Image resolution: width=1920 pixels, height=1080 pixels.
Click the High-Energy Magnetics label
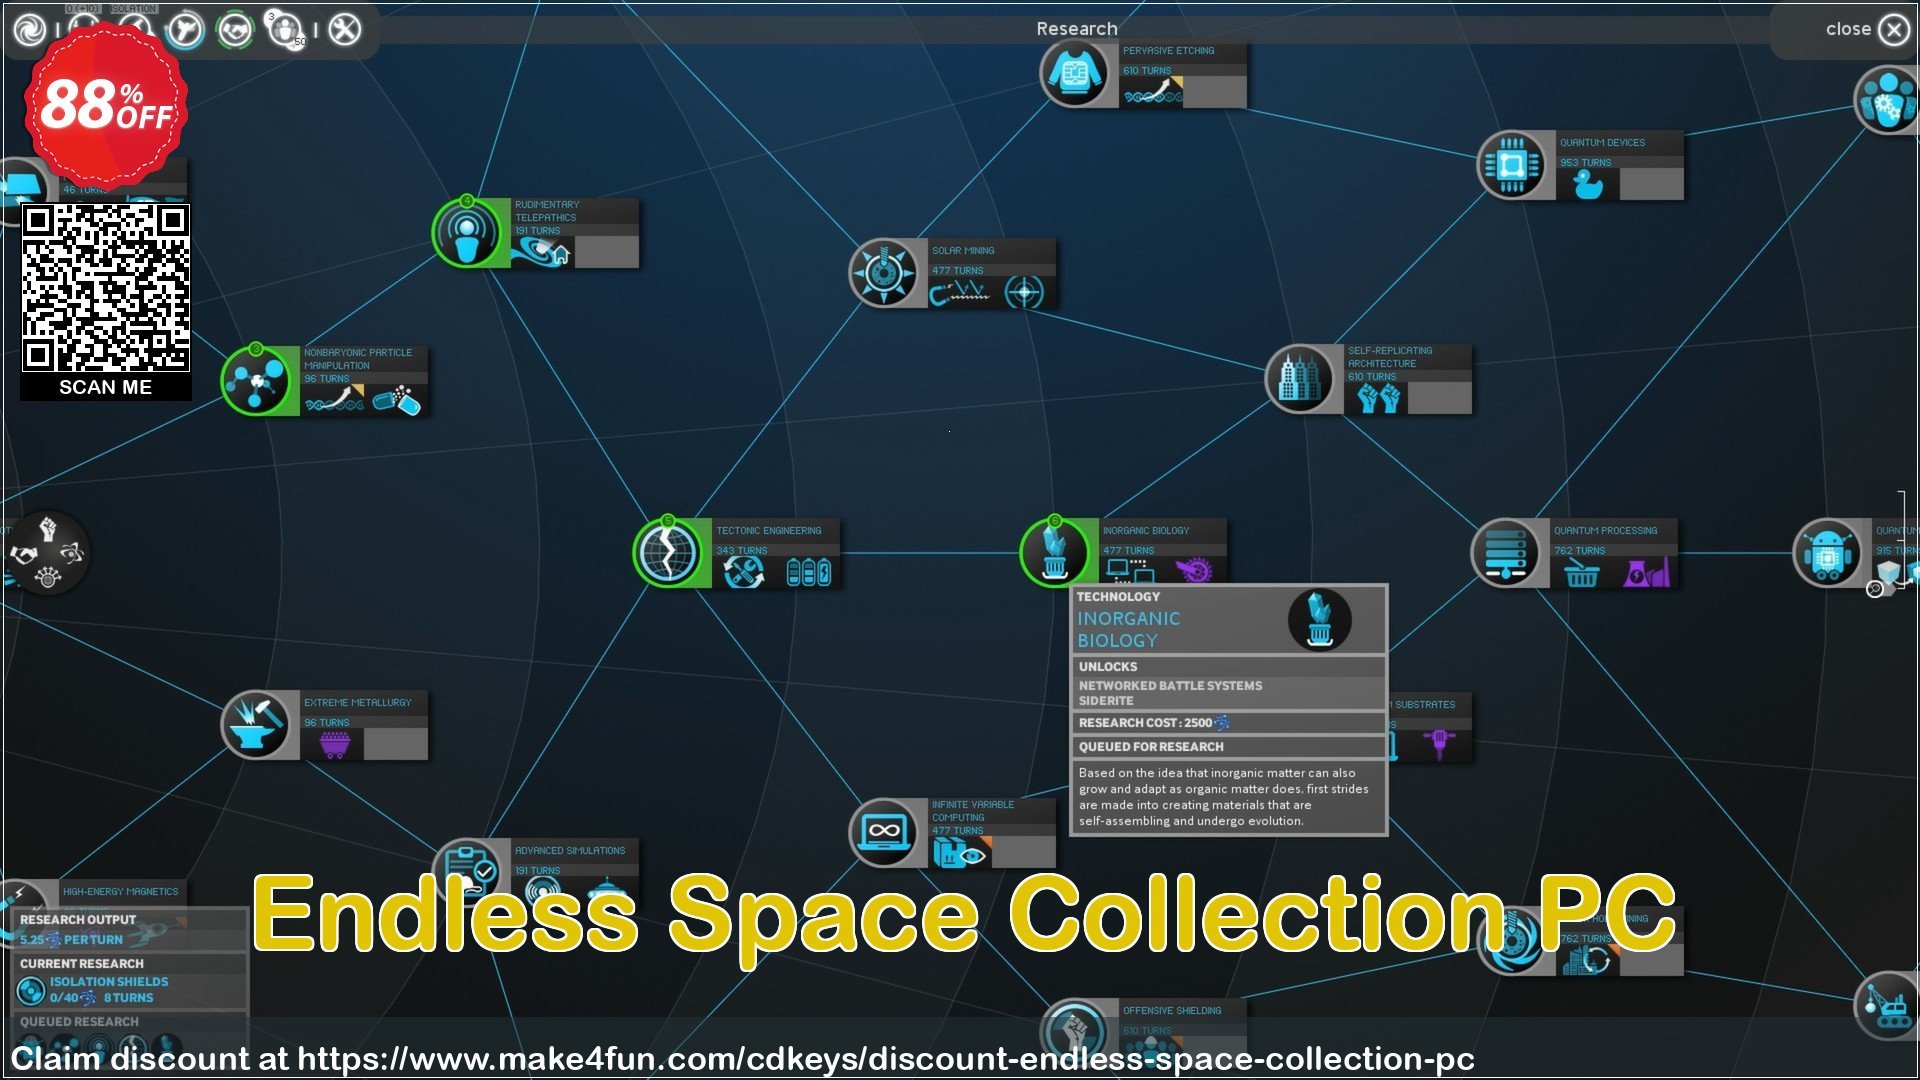click(120, 892)
